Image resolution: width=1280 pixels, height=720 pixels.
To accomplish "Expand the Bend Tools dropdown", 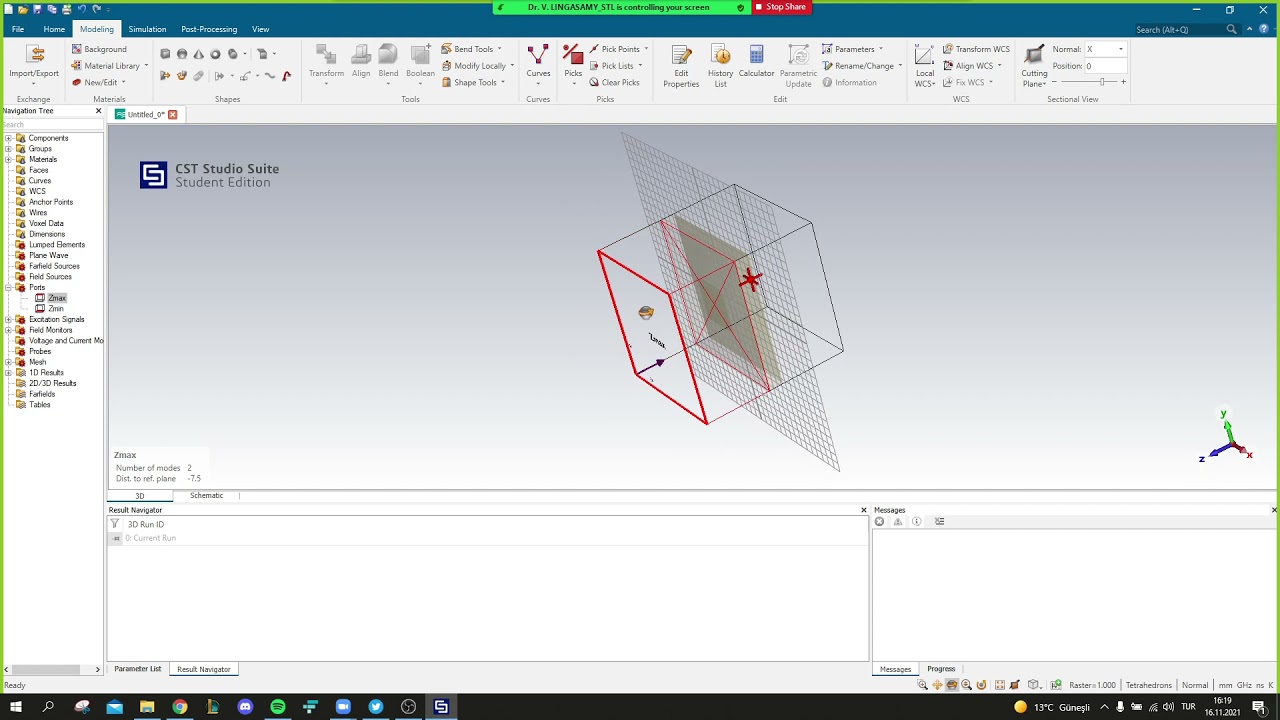I will pos(499,49).
